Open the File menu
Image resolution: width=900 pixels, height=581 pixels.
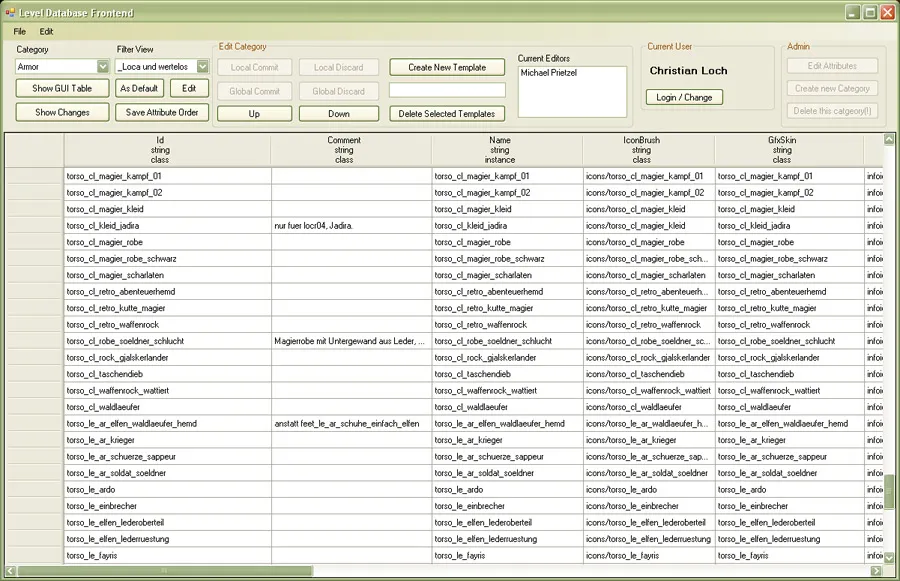[x=20, y=32]
